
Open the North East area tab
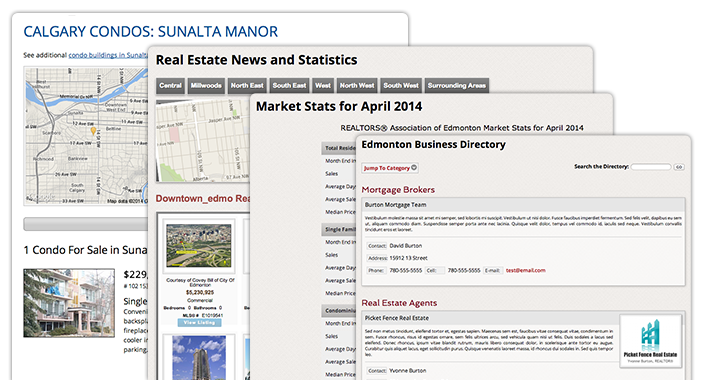(x=247, y=85)
